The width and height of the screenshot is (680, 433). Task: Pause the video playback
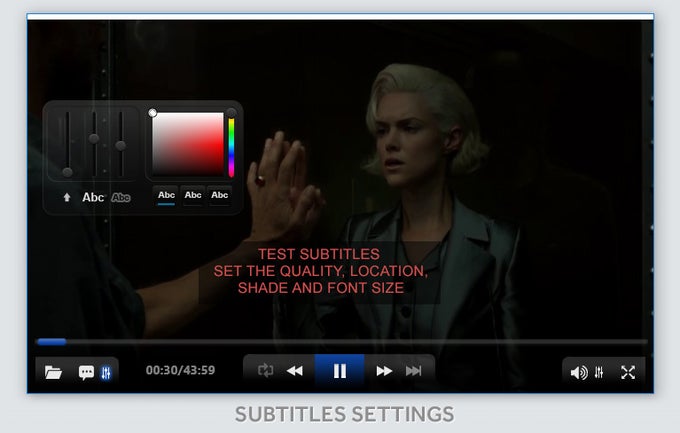(x=340, y=371)
